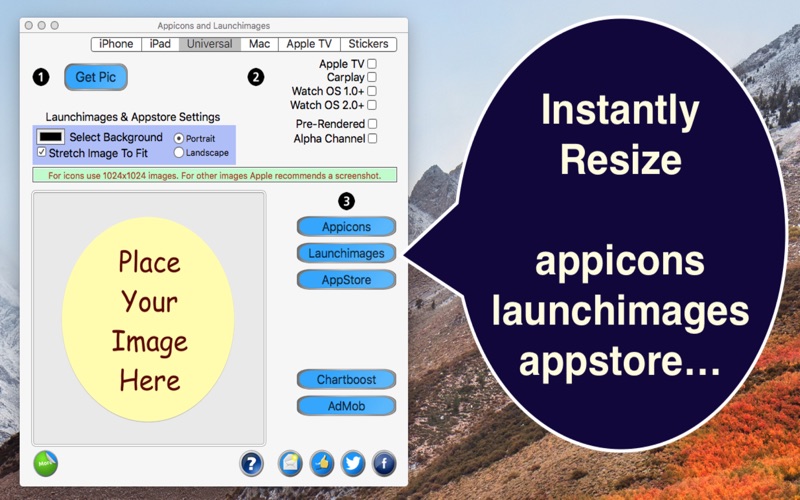The image size is (800, 500).
Task: Open the Stickers tab
Action: coord(368,44)
